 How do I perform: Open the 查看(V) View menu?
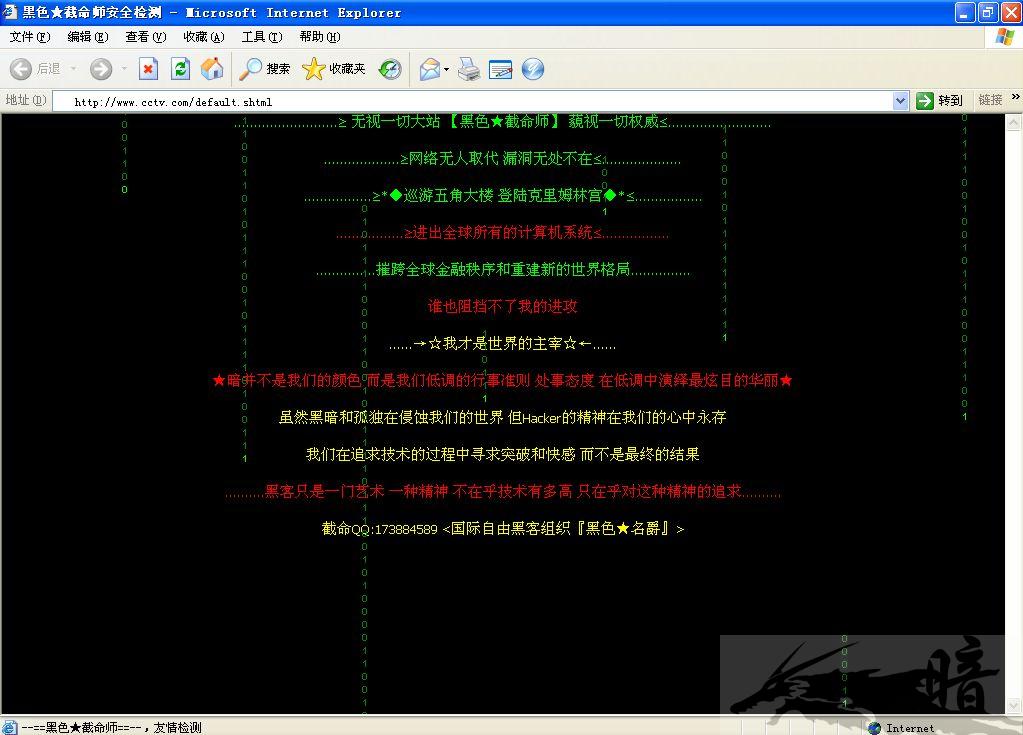145,37
